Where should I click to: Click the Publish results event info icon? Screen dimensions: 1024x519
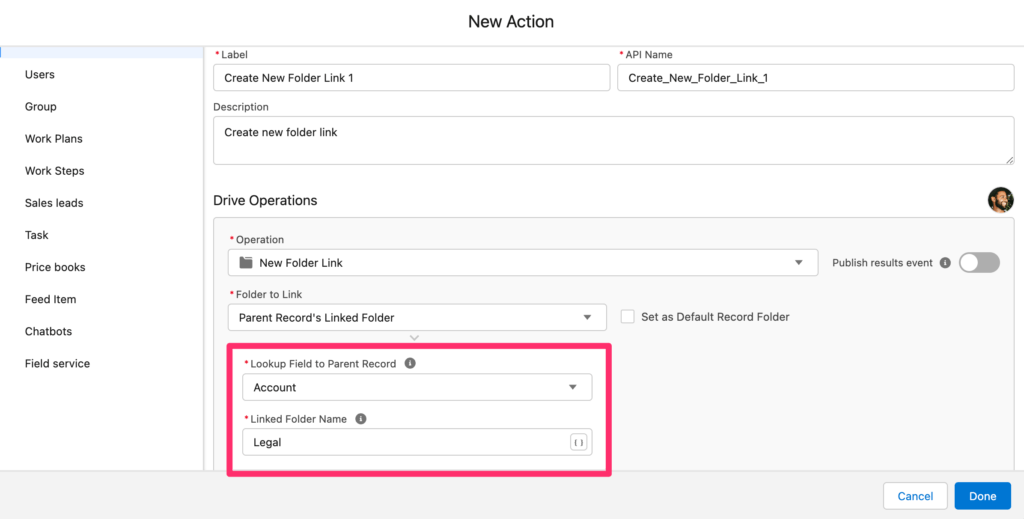pyautogui.click(x=944, y=263)
